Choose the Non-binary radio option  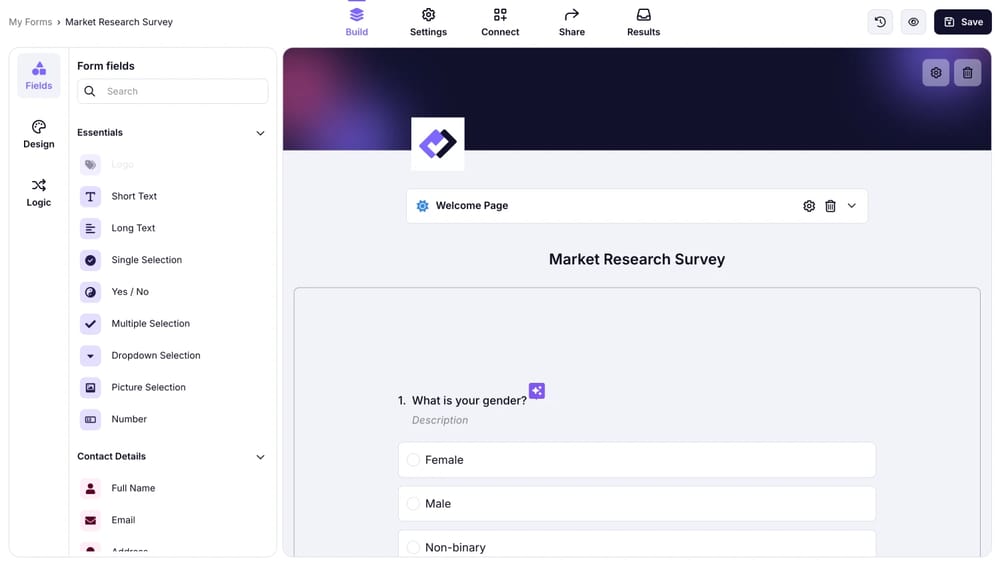[x=413, y=547]
